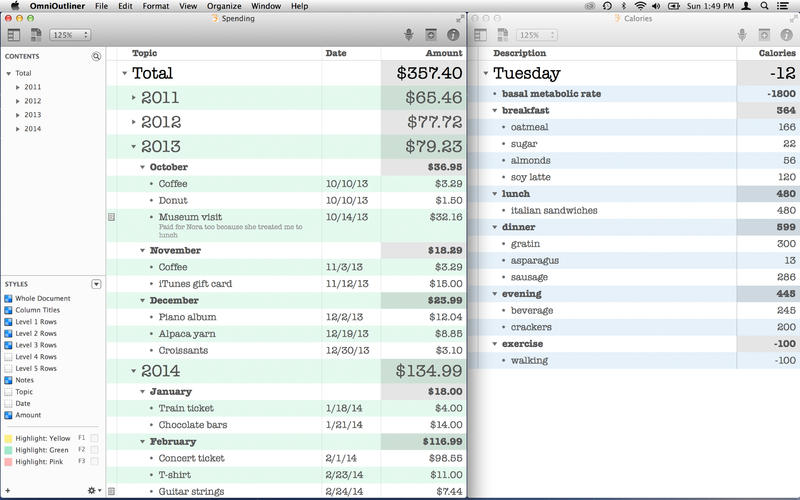Open the Inspector info icon in Spending toolbar
This screenshot has width=800, height=500.
click(453, 35)
